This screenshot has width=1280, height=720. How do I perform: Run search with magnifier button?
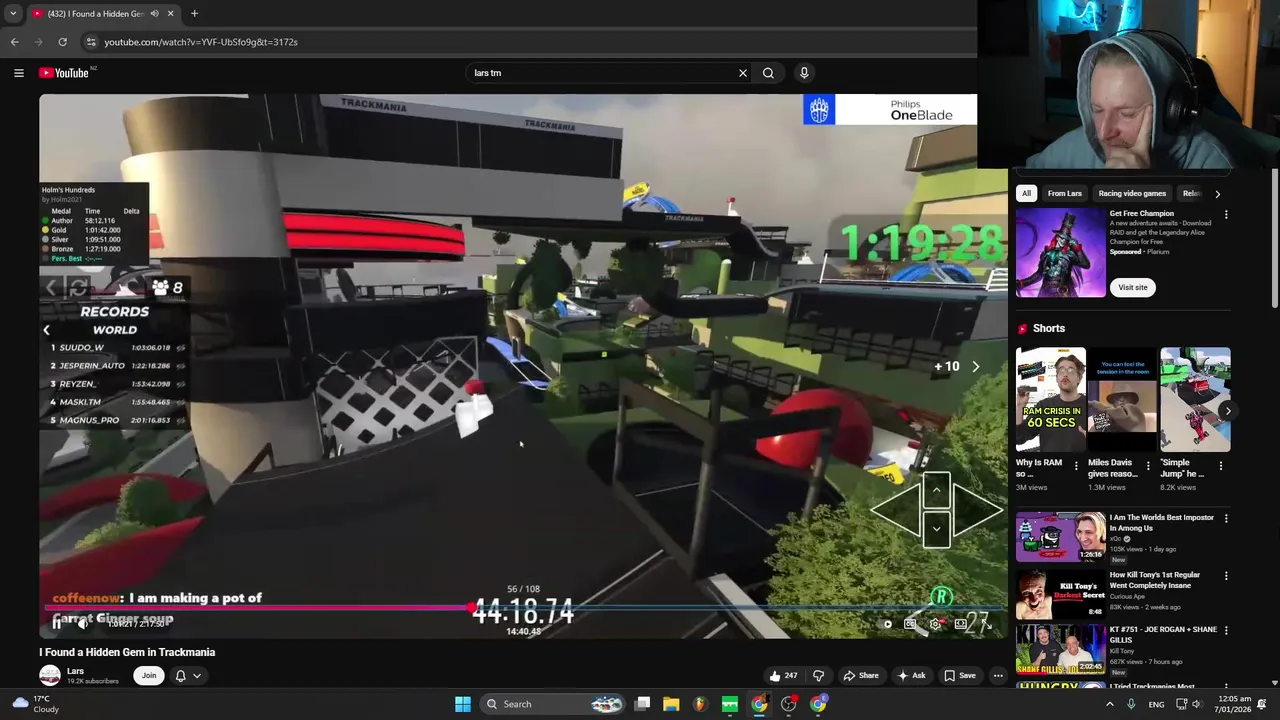click(x=768, y=73)
